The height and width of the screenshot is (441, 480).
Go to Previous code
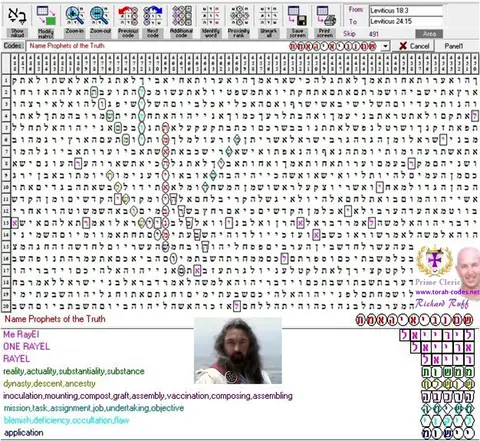(128, 16)
